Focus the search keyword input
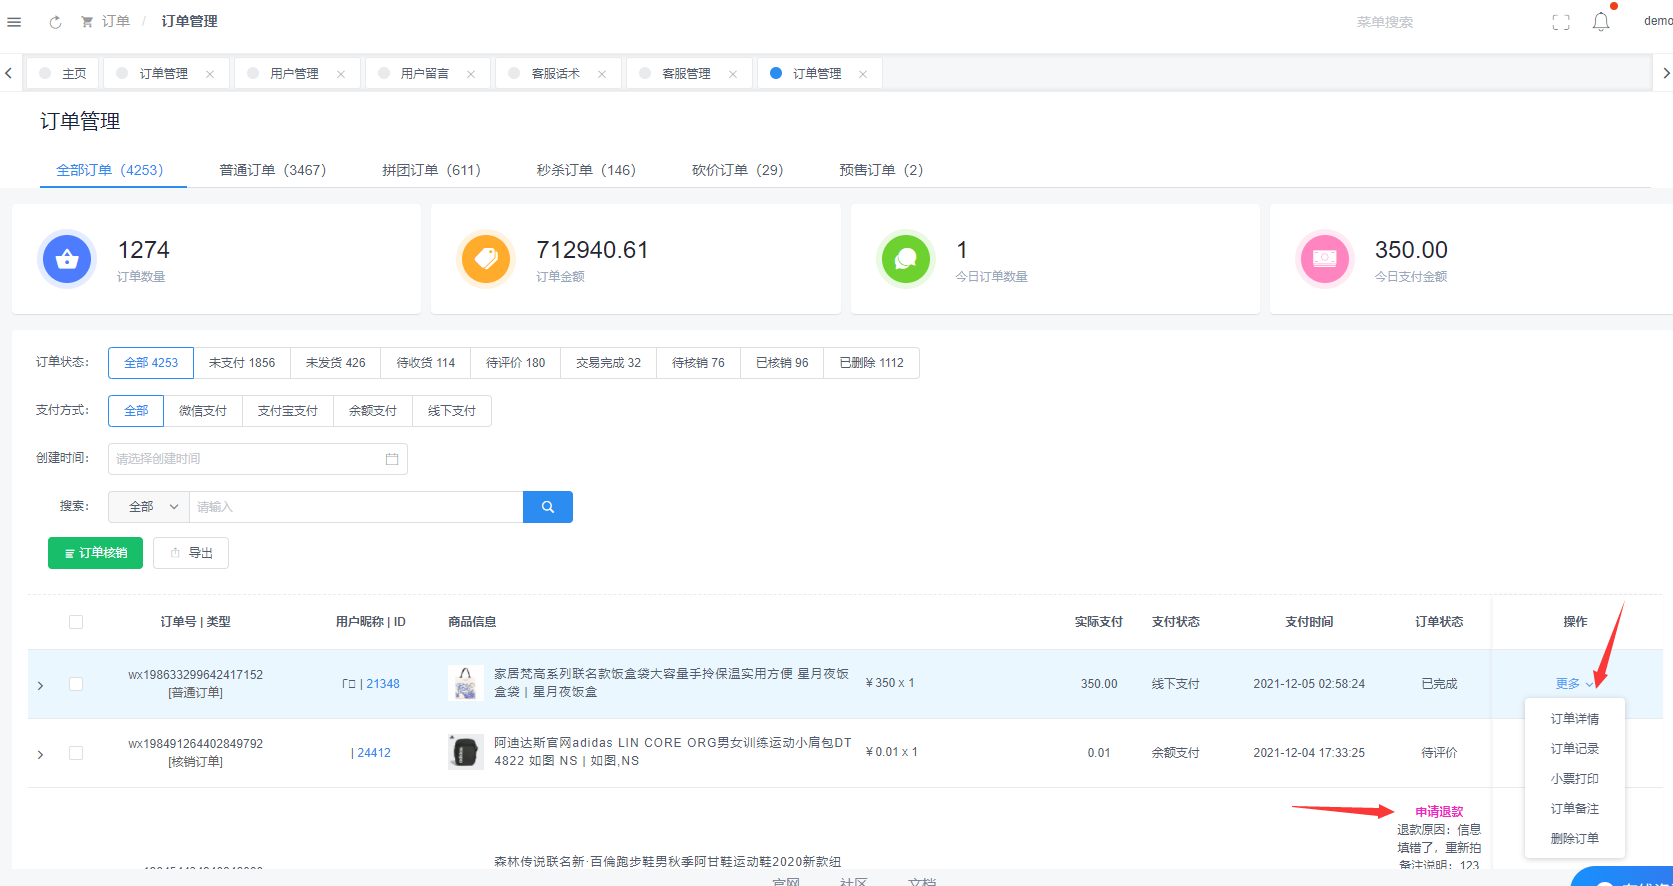 [x=356, y=507]
